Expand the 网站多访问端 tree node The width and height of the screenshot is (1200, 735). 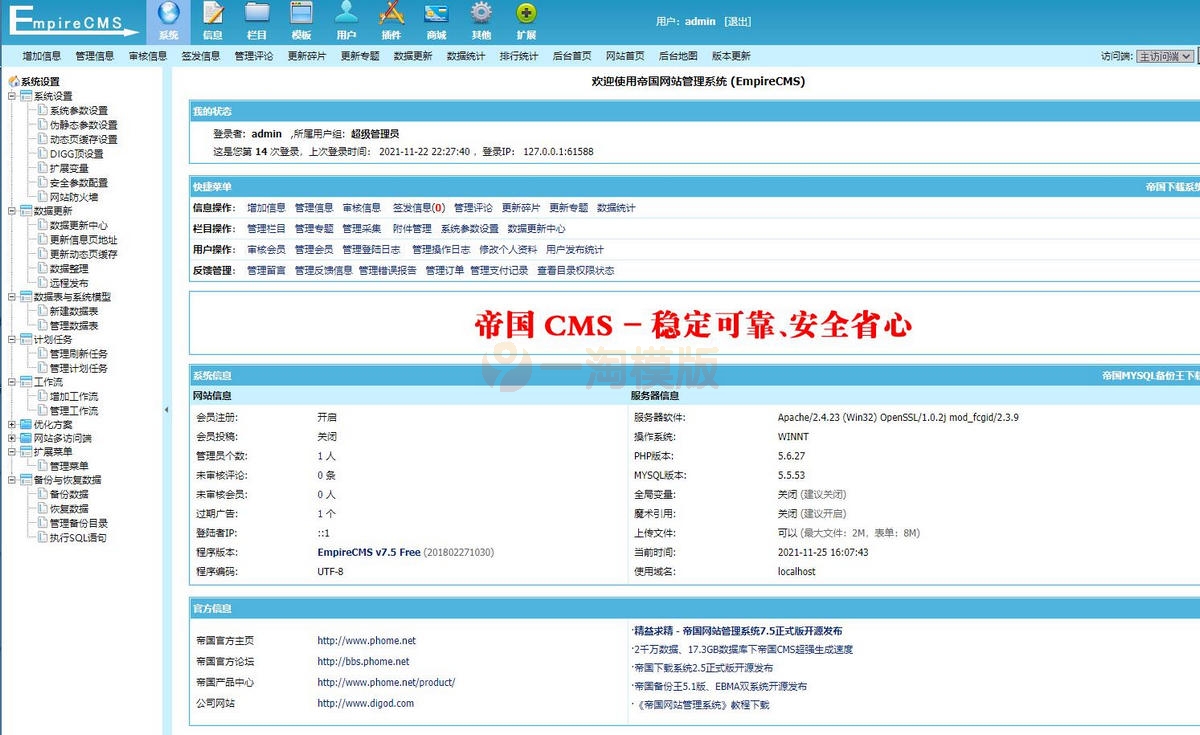click(12, 438)
